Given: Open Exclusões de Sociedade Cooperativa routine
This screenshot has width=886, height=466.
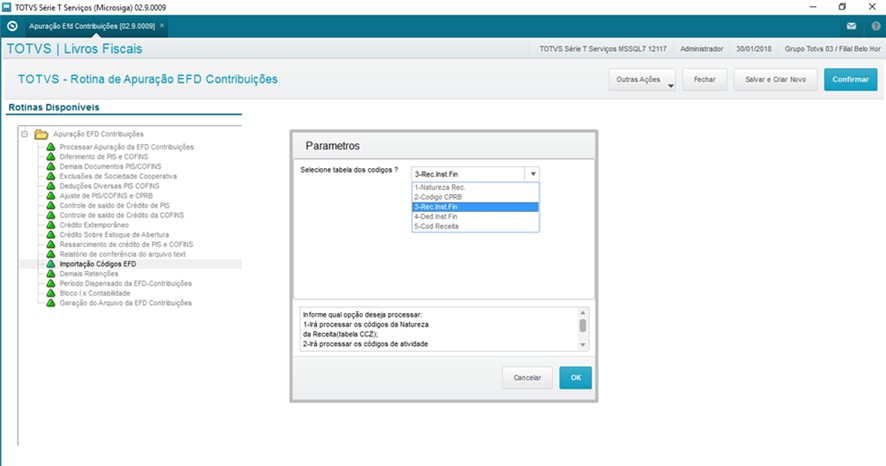Looking at the screenshot, I should click(118, 176).
